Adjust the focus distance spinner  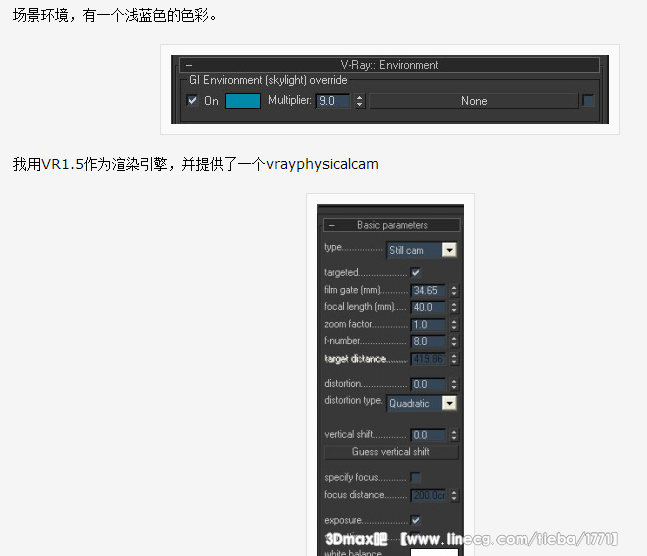pyautogui.click(x=454, y=495)
